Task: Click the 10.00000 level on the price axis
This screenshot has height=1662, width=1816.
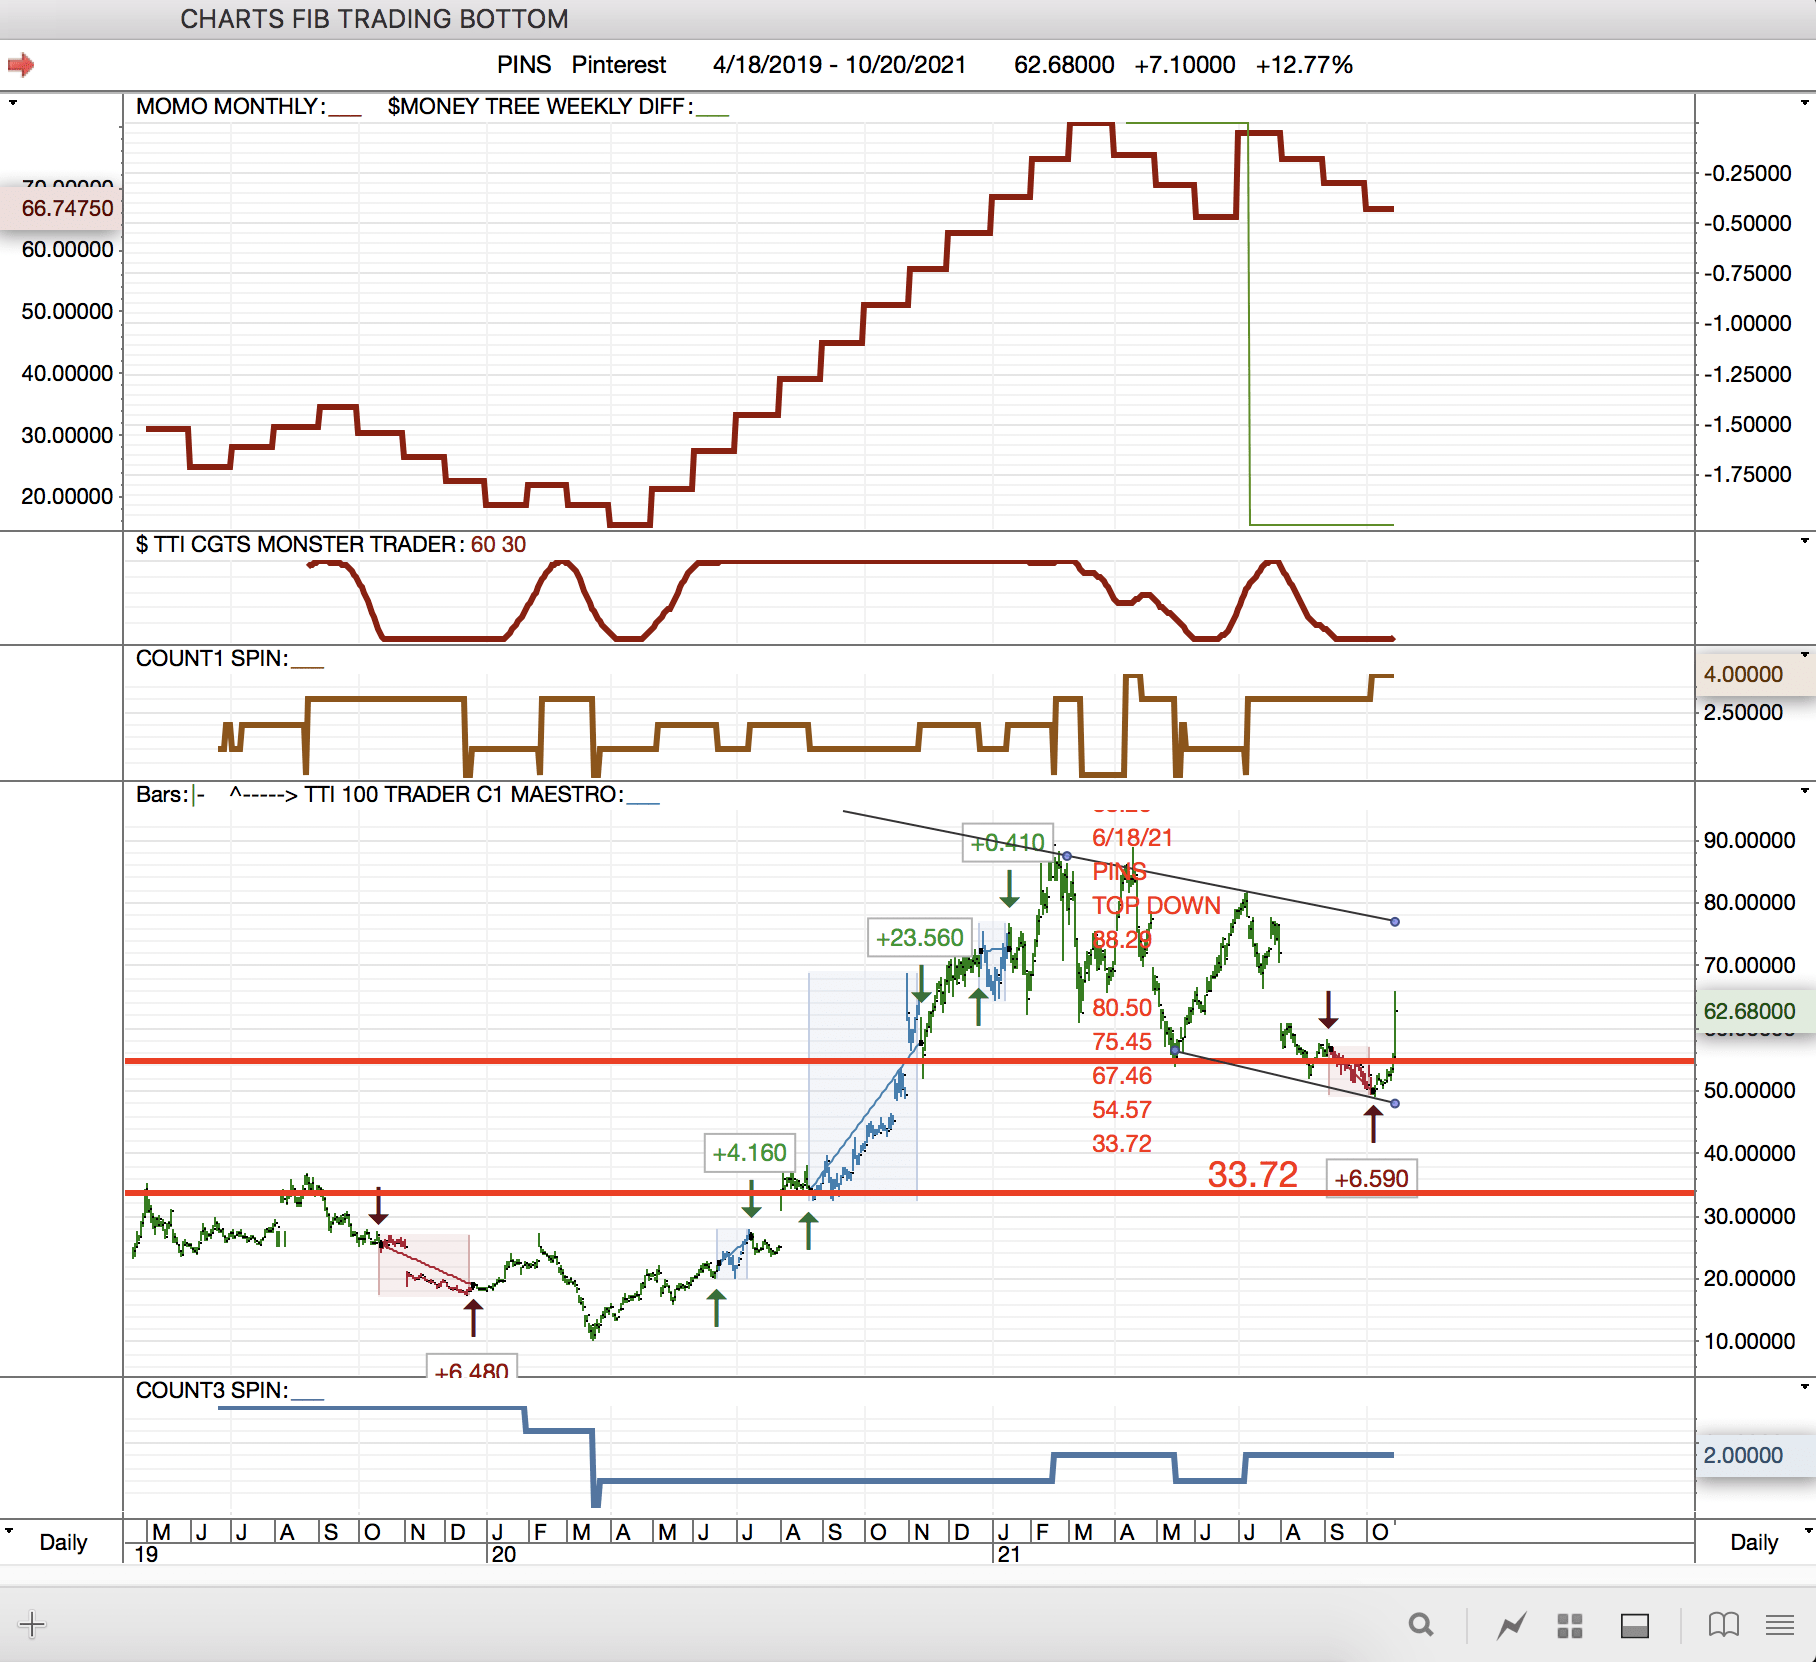Action: (1749, 1341)
